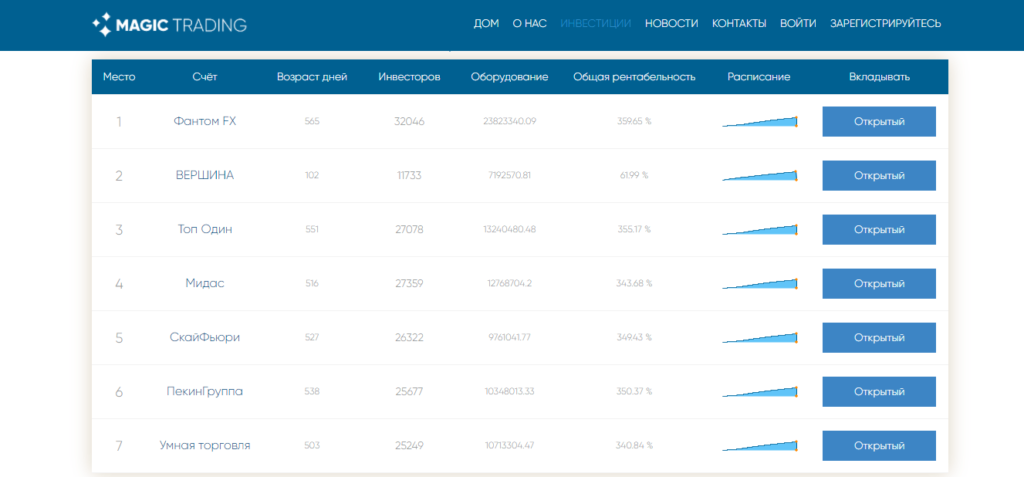
Task: Click the Мидас growth chart thumbnail
Action: point(759,284)
